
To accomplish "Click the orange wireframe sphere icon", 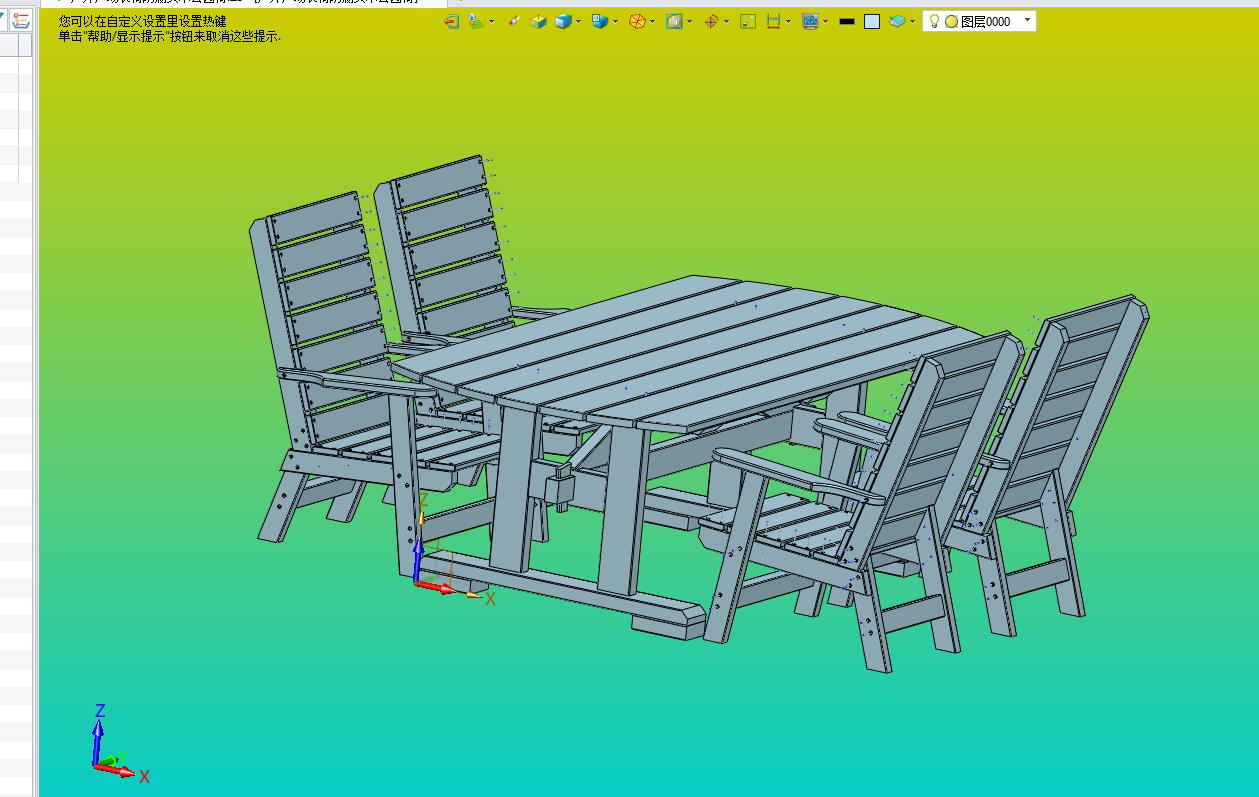I will (x=637, y=21).
